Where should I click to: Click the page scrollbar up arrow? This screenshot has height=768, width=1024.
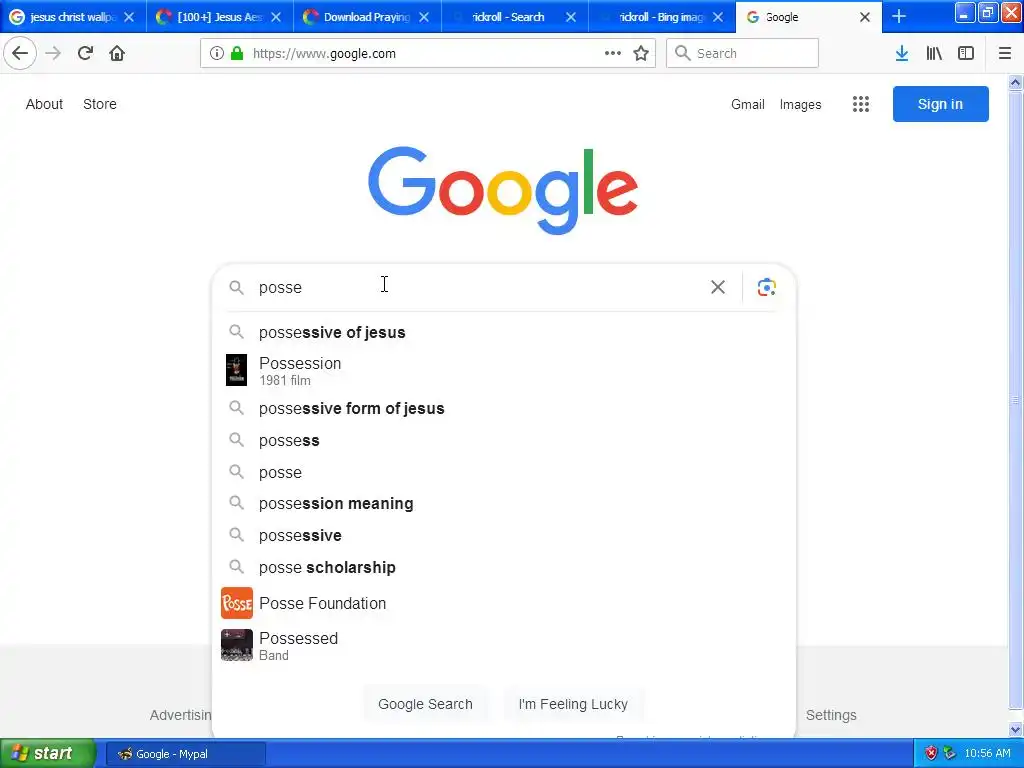click(1016, 83)
